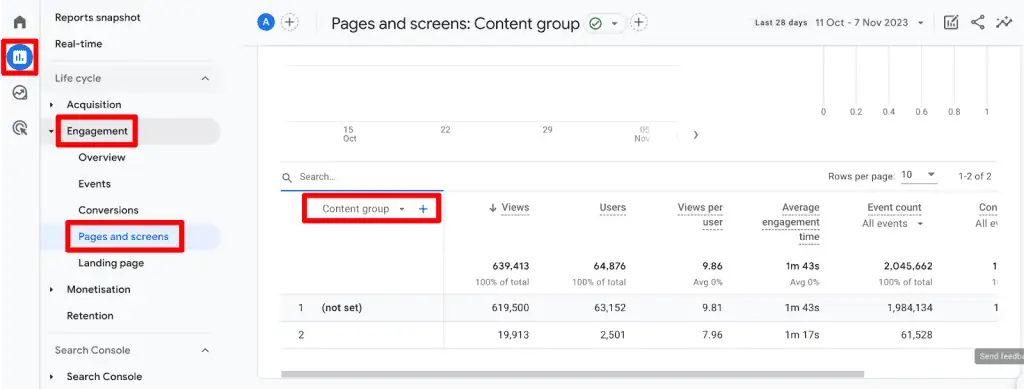Click the 61,528 event count cell
Viewport: 1024px width, 389px height.
pyautogui.click(x=917, y=335)
